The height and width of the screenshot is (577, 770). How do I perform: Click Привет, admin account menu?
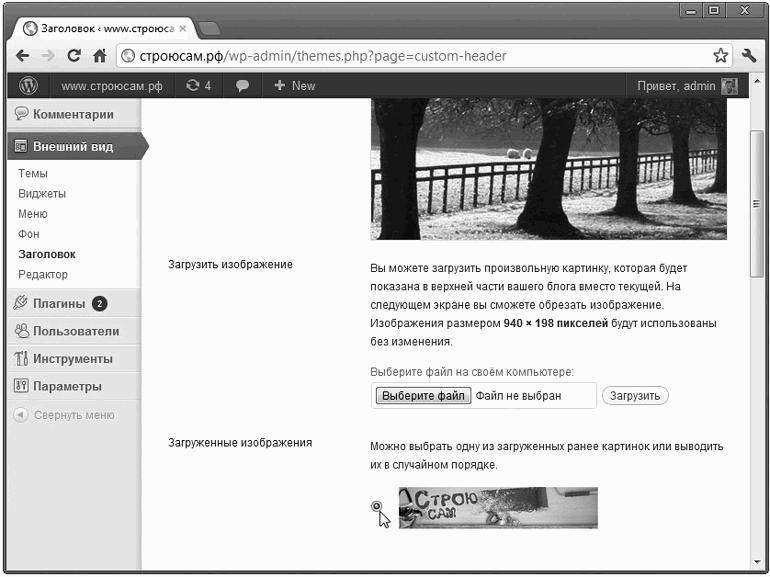tap(676, 86)
